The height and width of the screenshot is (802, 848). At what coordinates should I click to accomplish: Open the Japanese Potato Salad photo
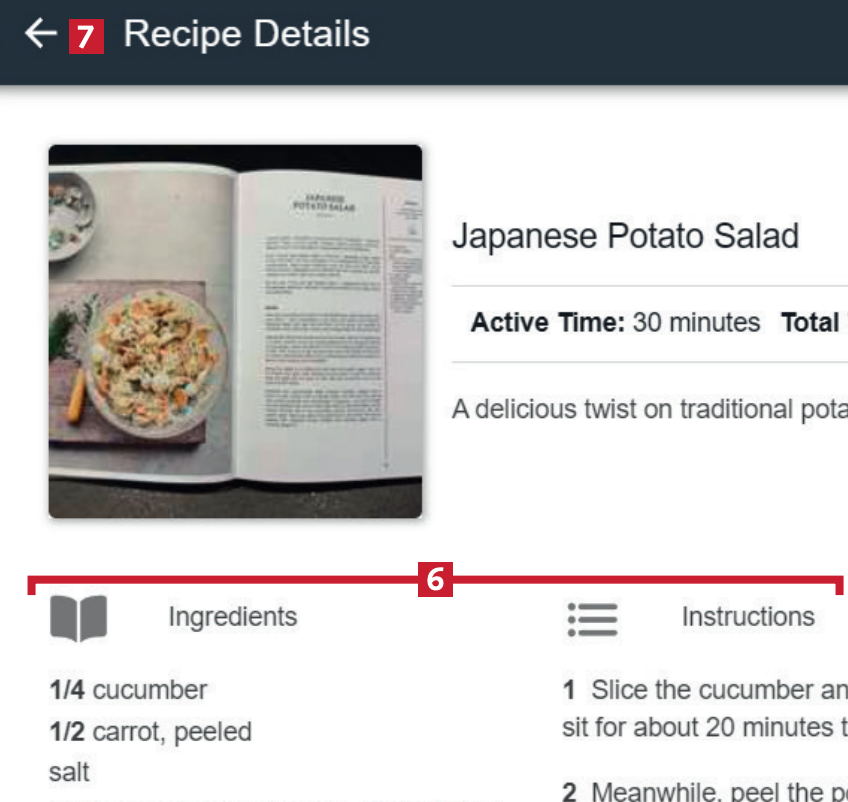pyautogui.click(x=235, y=331)
